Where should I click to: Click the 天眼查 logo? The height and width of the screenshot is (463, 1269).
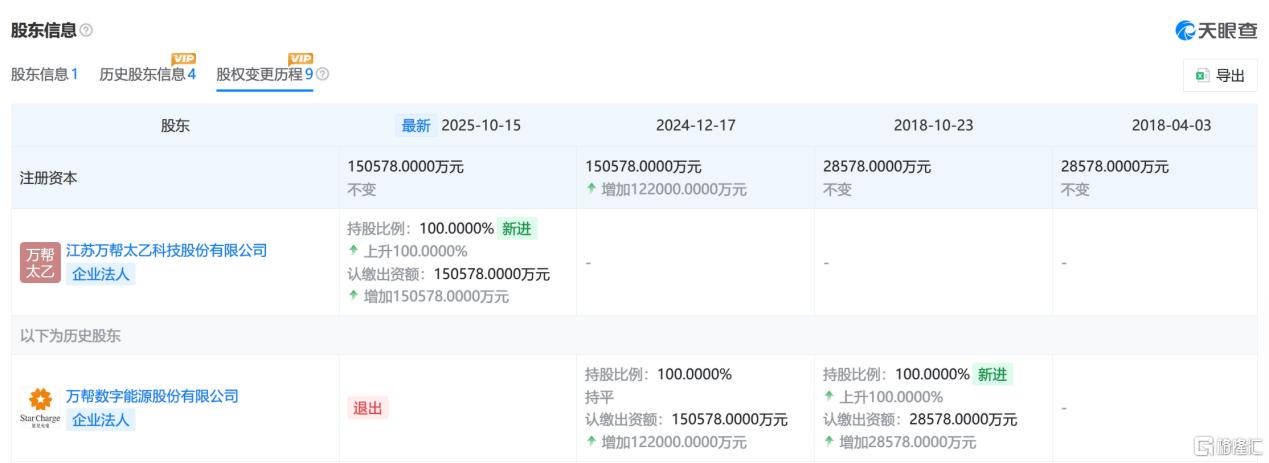1216,31
